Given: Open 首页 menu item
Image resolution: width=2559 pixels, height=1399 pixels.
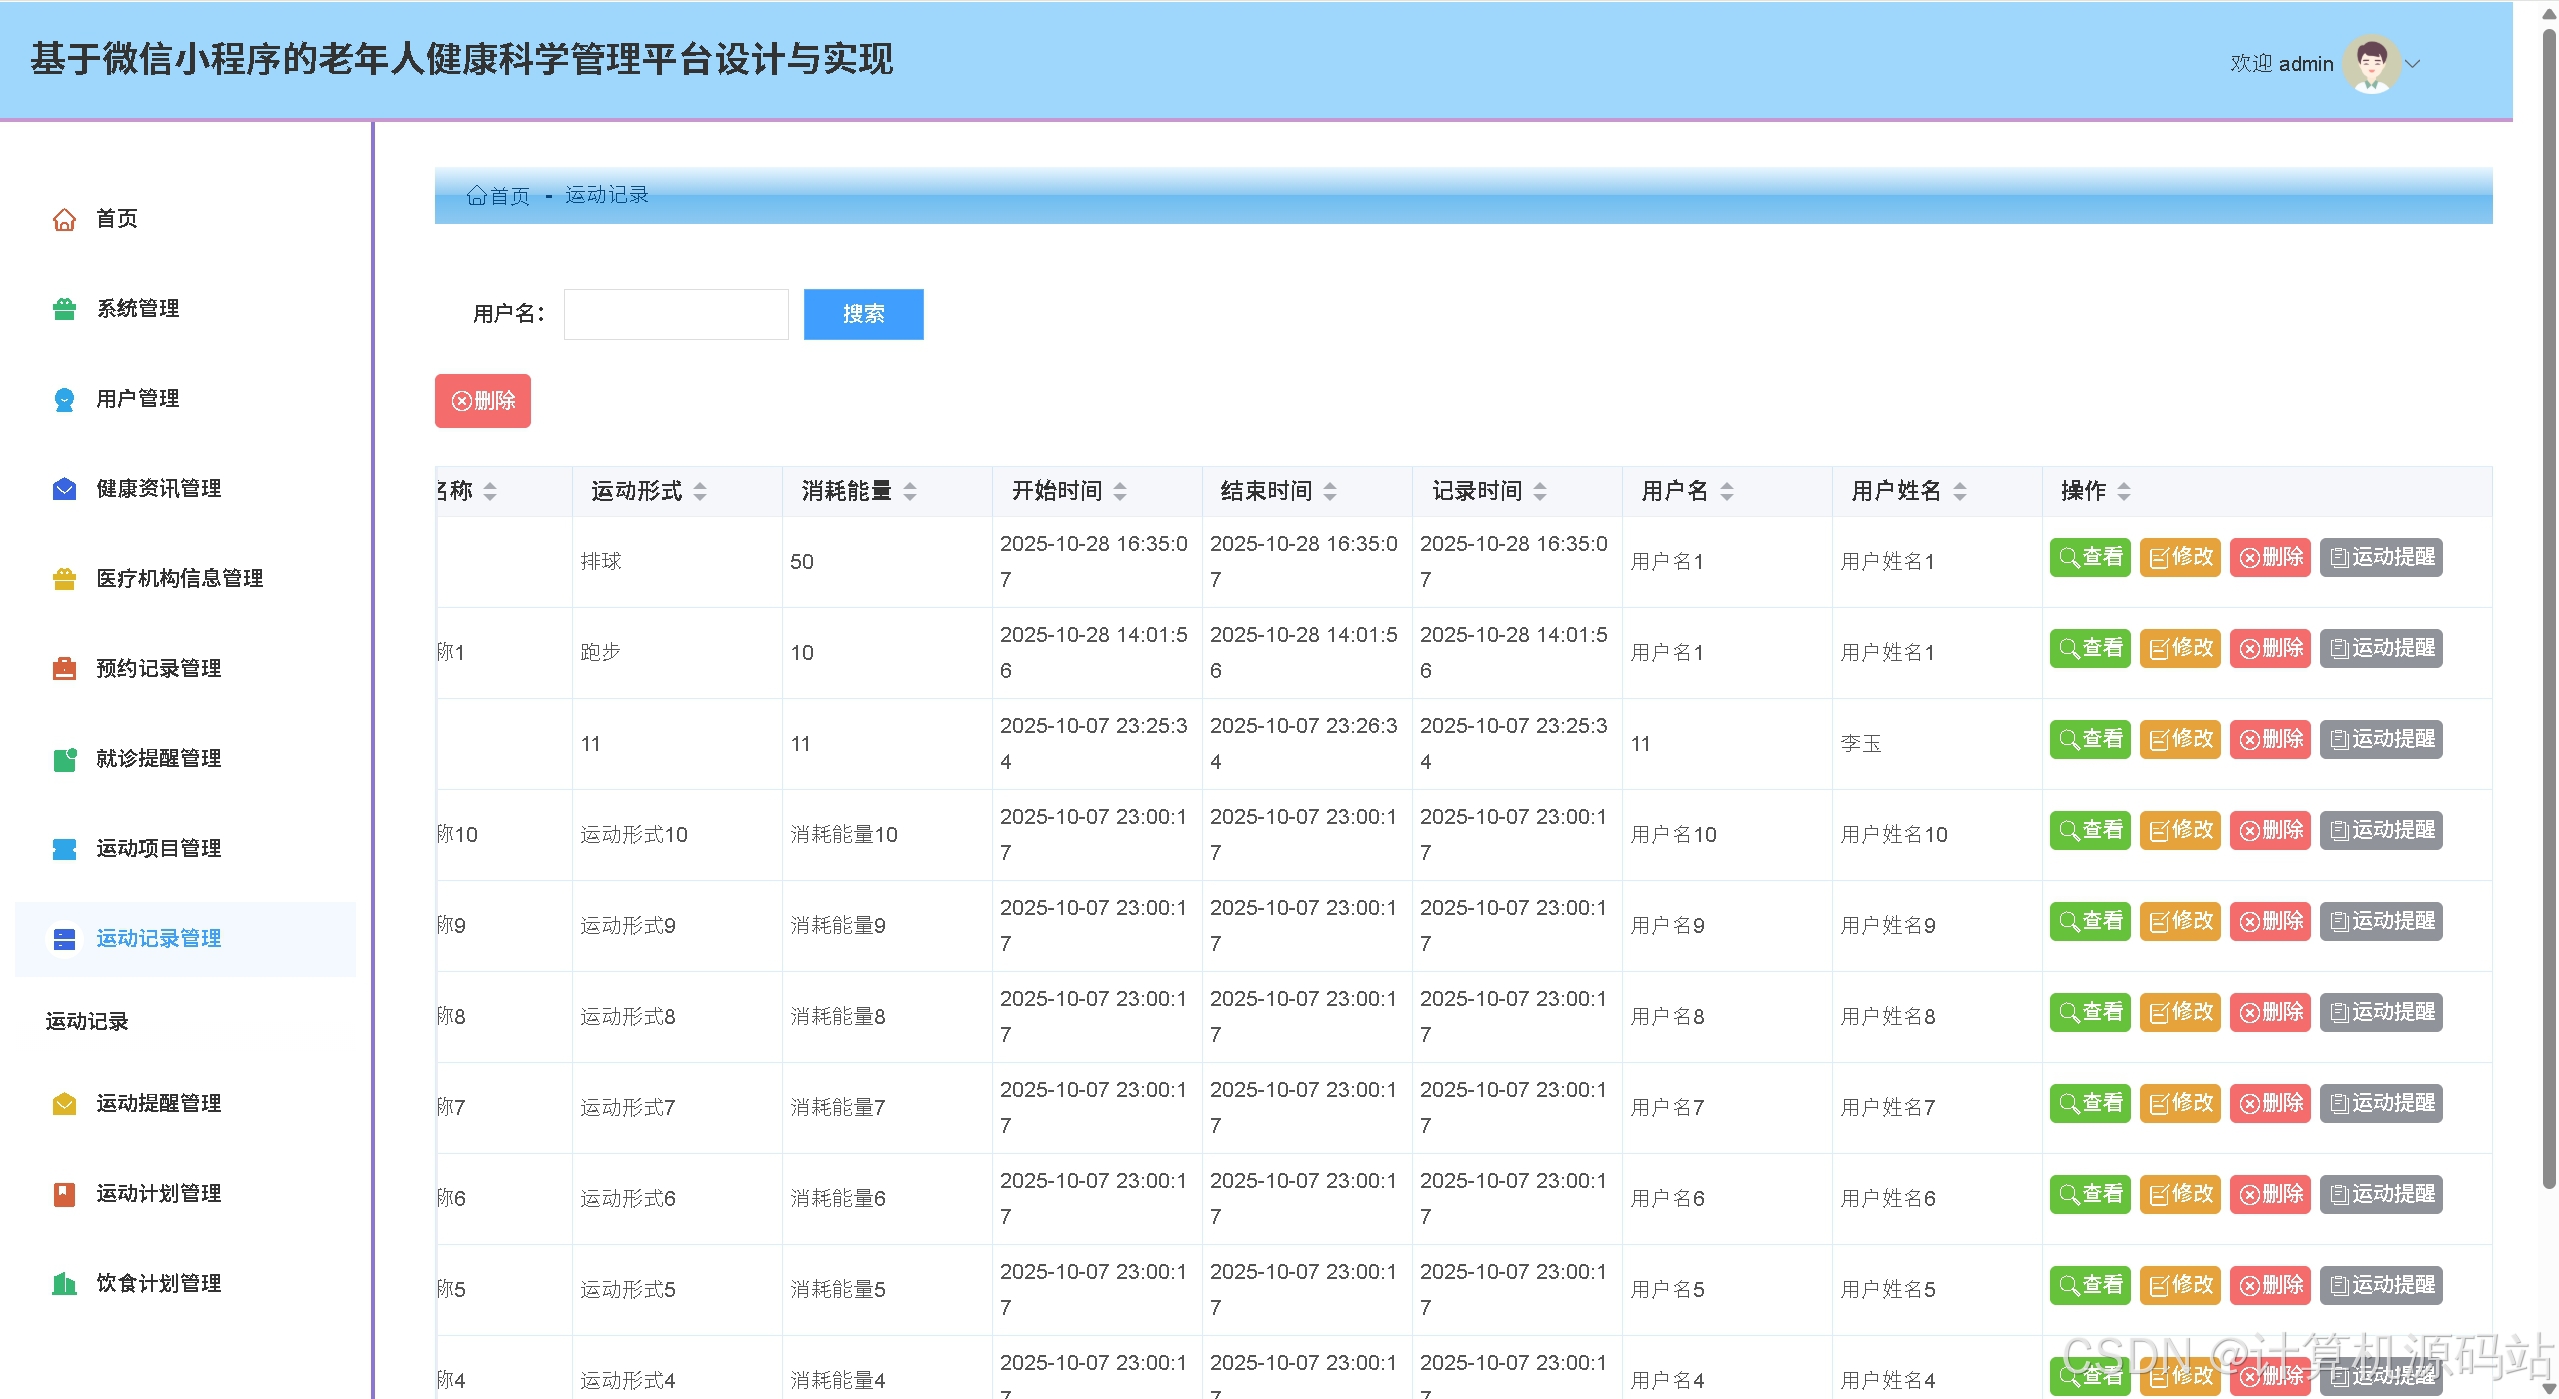Looking at the screenshot, I should (x=185, y=219).
